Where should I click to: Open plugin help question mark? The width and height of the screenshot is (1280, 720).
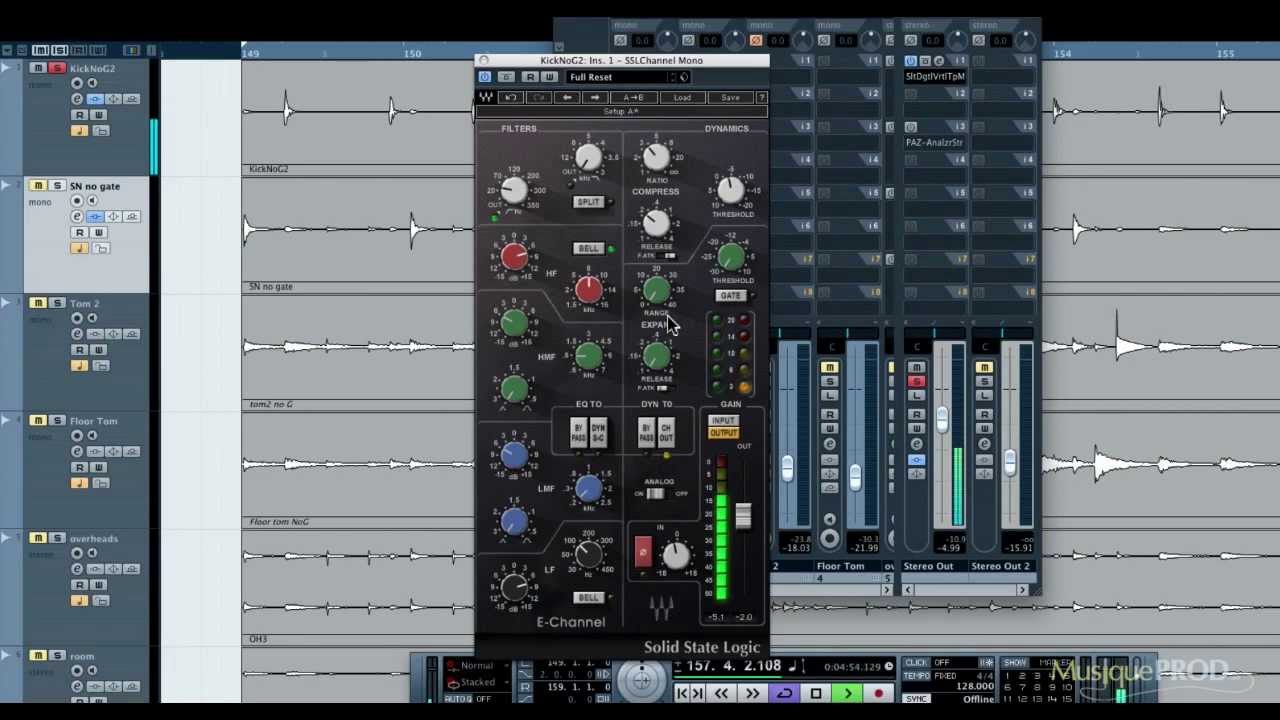coord(762,97)
